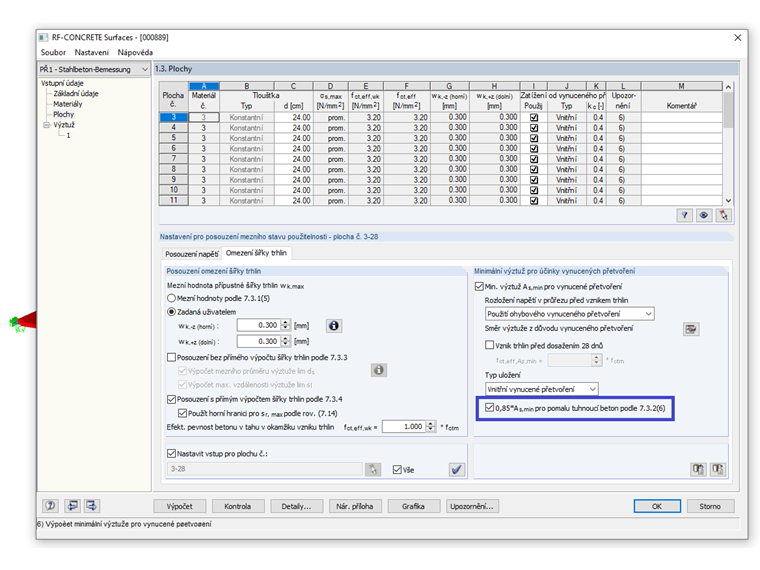
Task: Open the Upozornění... button
Action: (472, 506)
